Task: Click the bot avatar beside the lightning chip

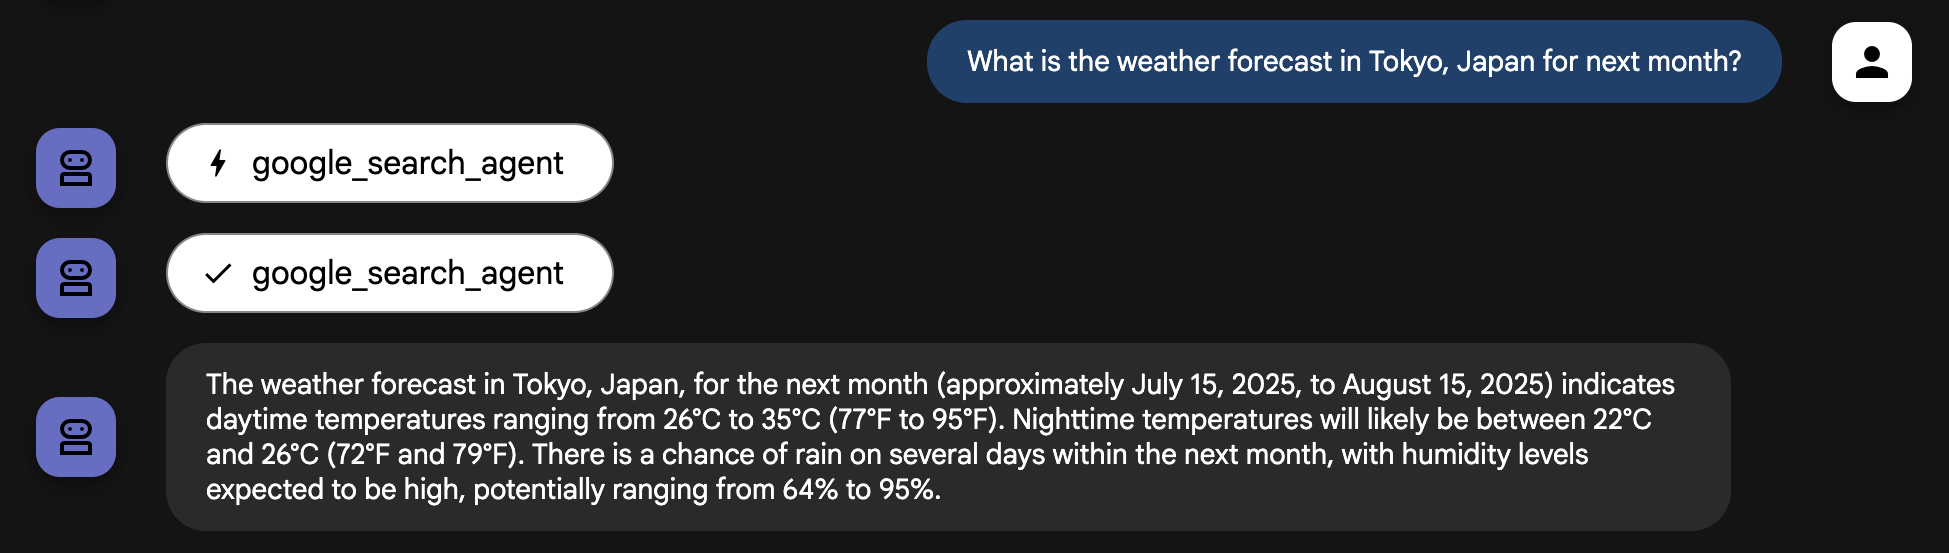Action: pos(76,168)
